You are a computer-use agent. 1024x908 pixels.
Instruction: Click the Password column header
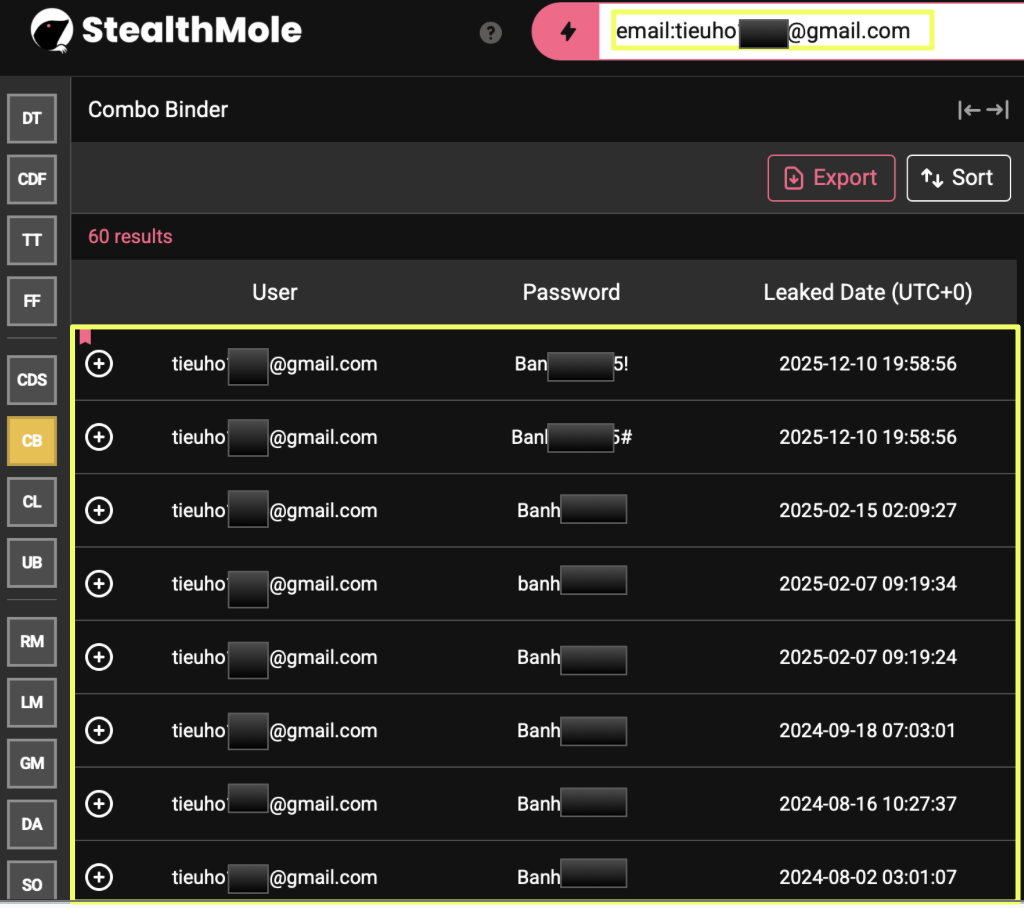(571, 292)
